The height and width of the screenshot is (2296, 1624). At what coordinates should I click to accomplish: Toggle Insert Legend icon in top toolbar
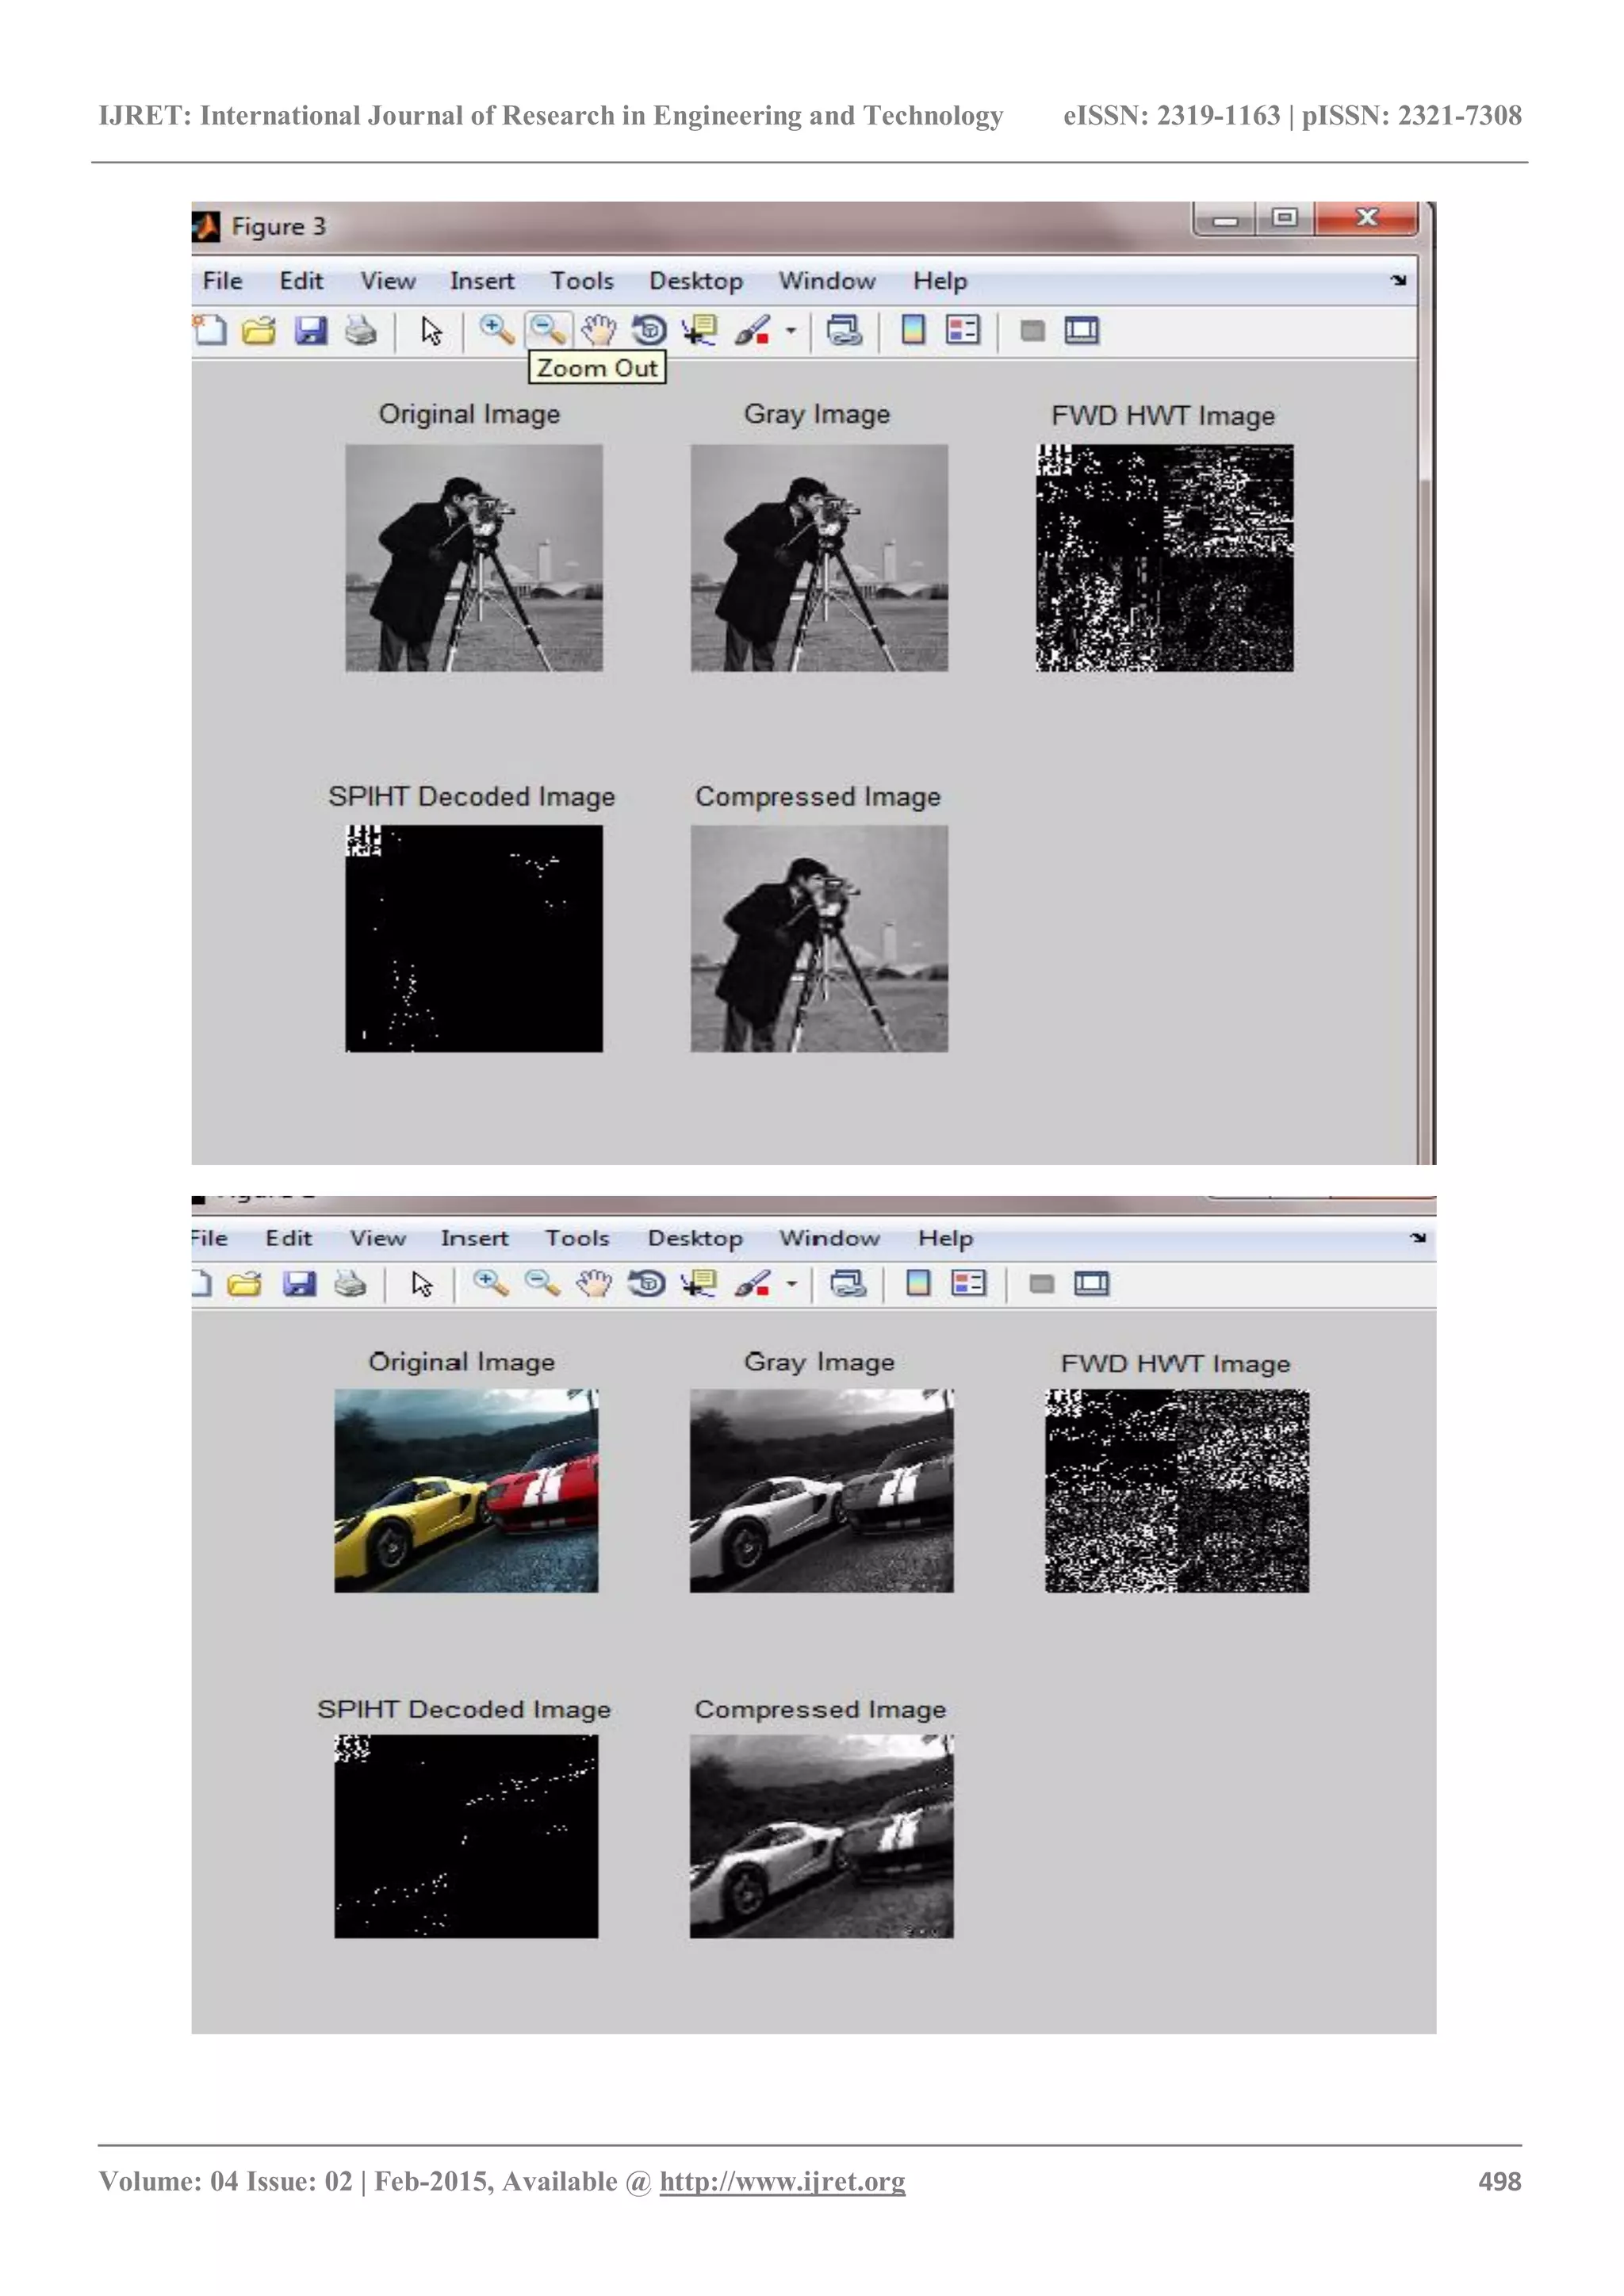tap(963, 330)
